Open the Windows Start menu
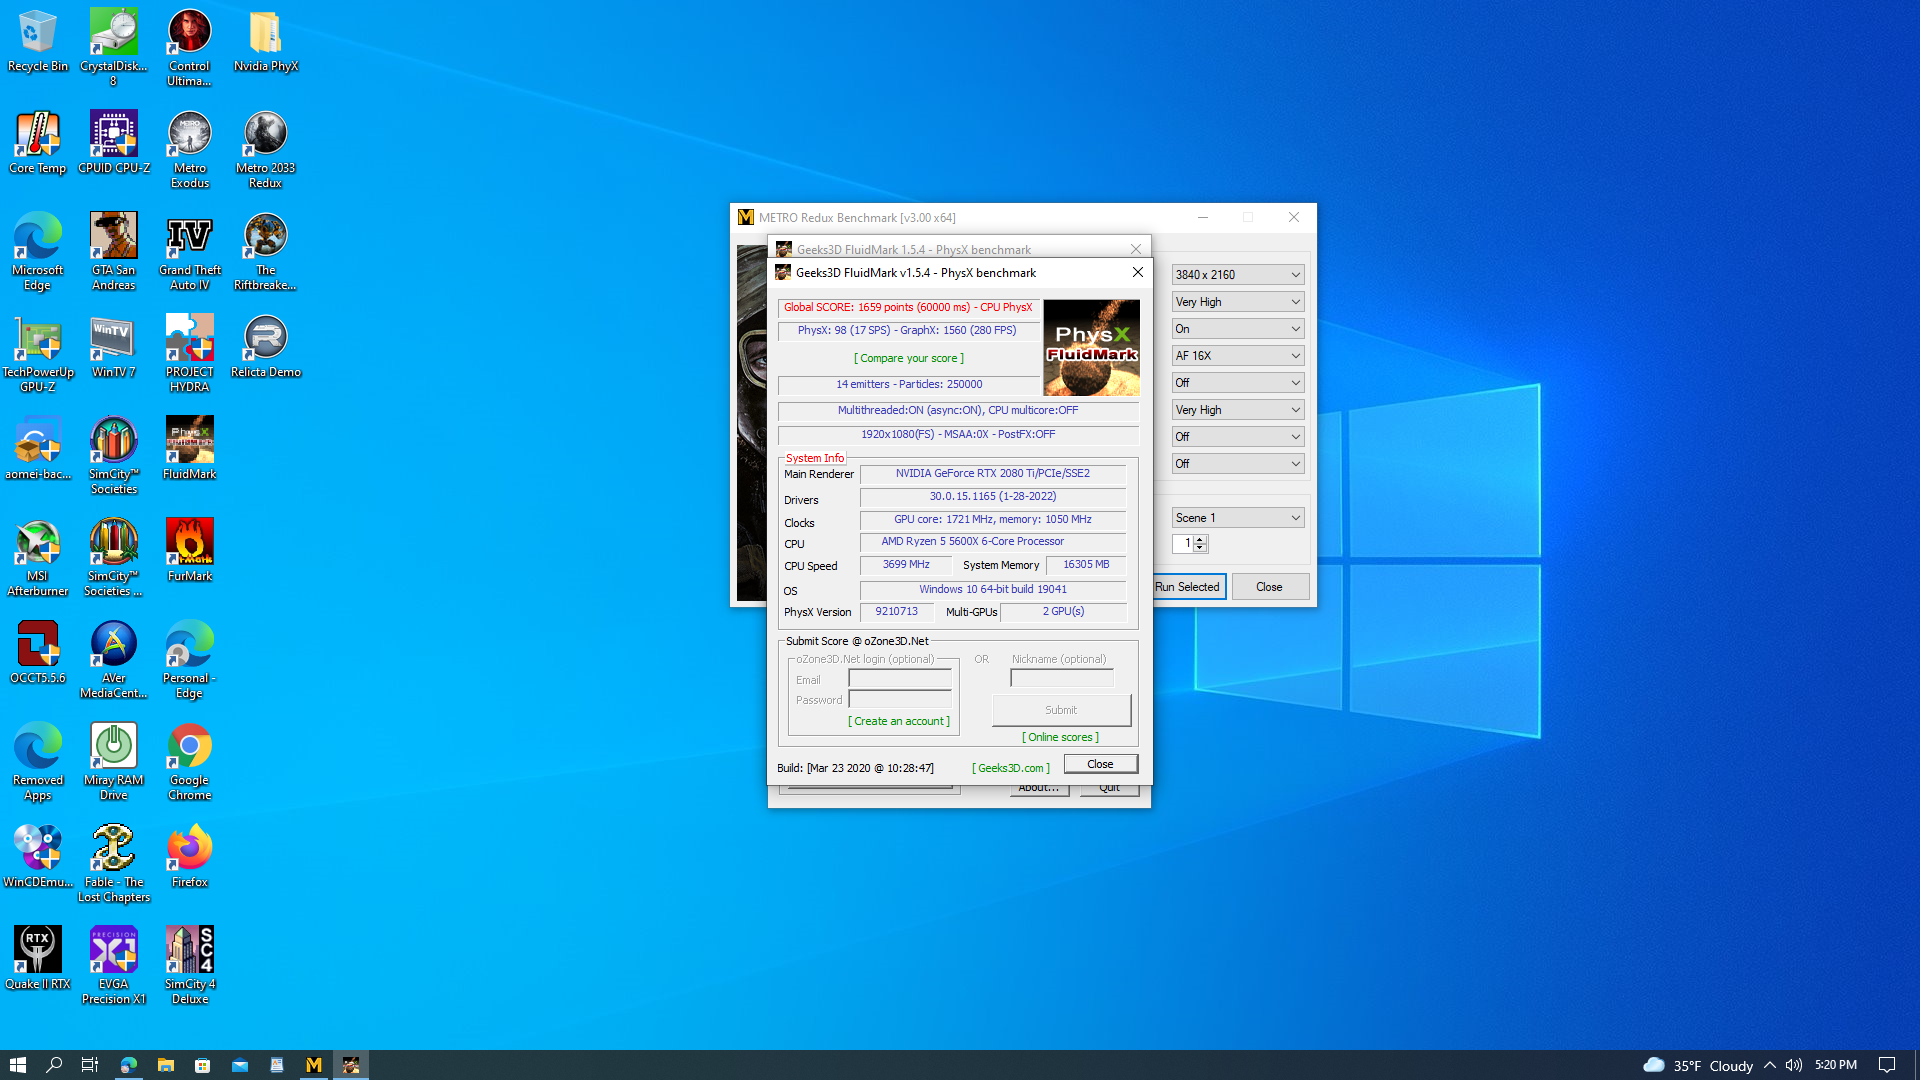Viewport: 1920px width, 1080px height. click(17, 1065)
